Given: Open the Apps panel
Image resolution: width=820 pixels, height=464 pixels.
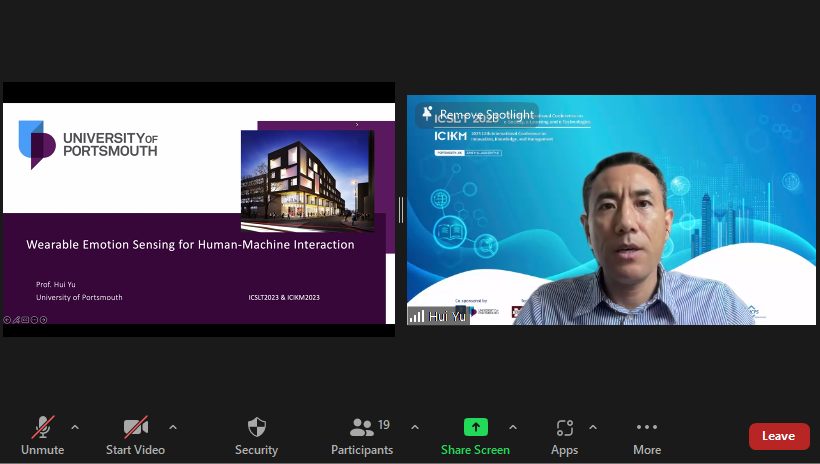Looking at the screenshot, I should coord(565,436).
